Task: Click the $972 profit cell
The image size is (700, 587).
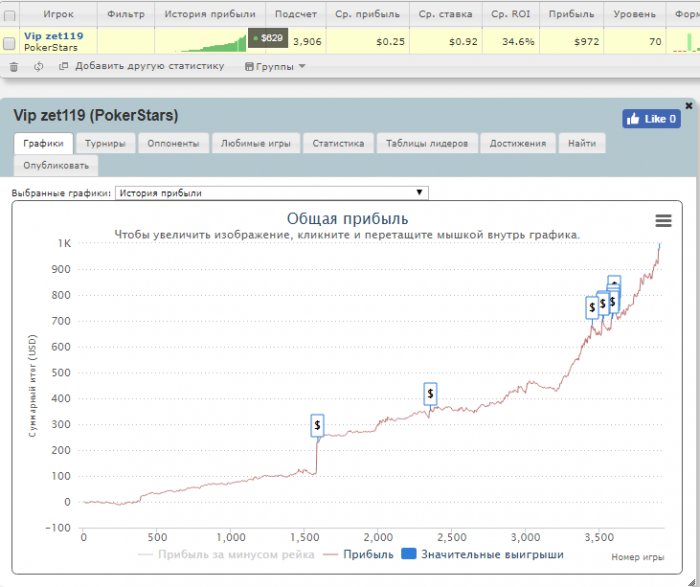Action: 587,42
